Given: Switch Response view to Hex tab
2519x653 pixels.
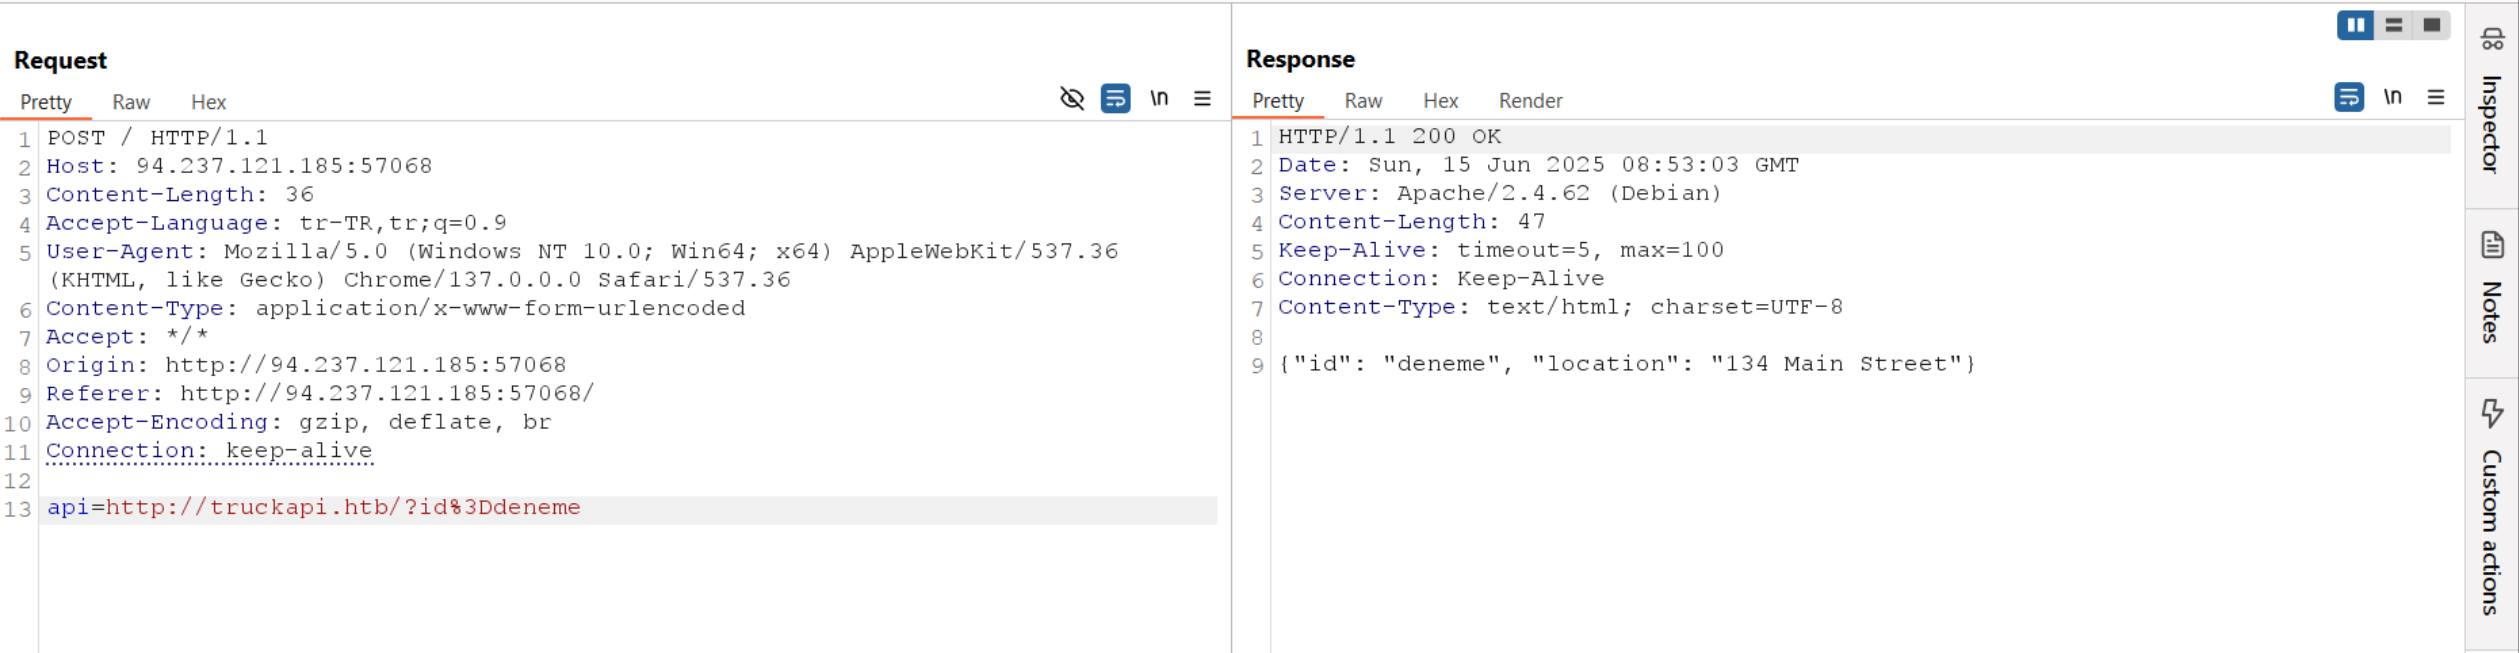Looking at the screenshot, I should tap(1441, 101).
